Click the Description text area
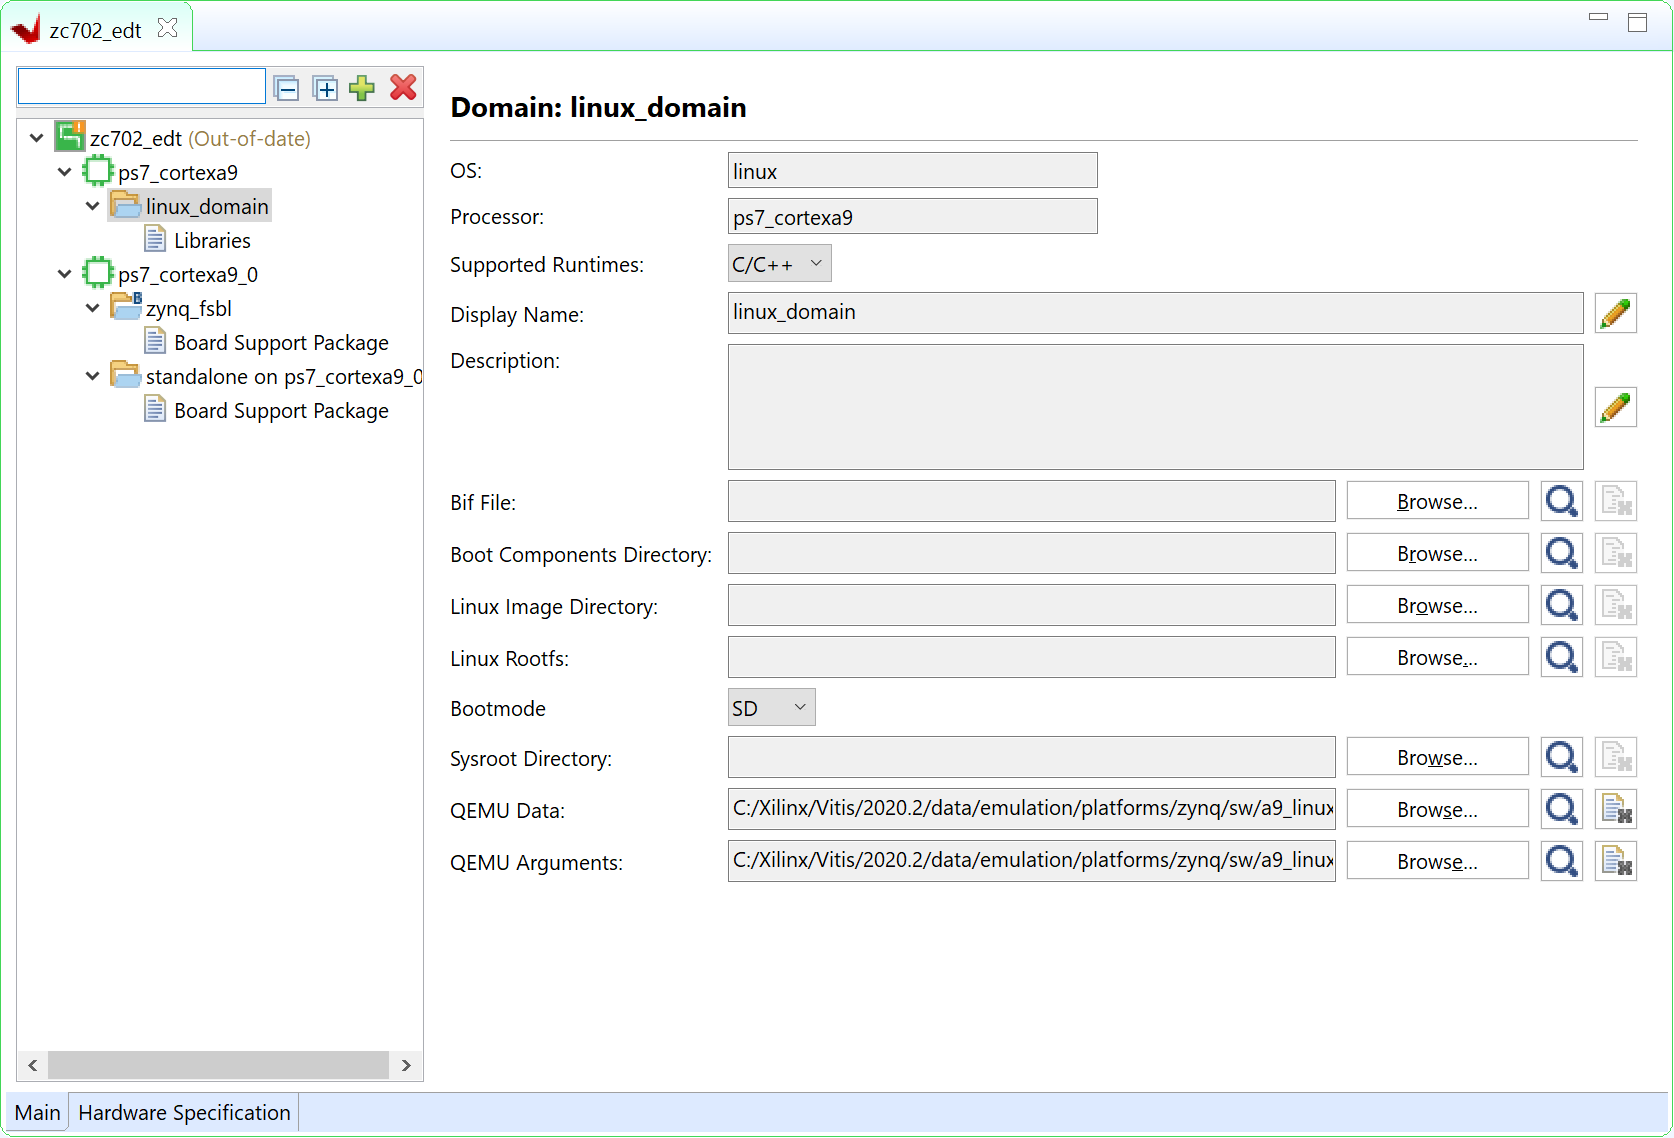The height and width of the screenshot is (1138, 1674). point(1155,407)
